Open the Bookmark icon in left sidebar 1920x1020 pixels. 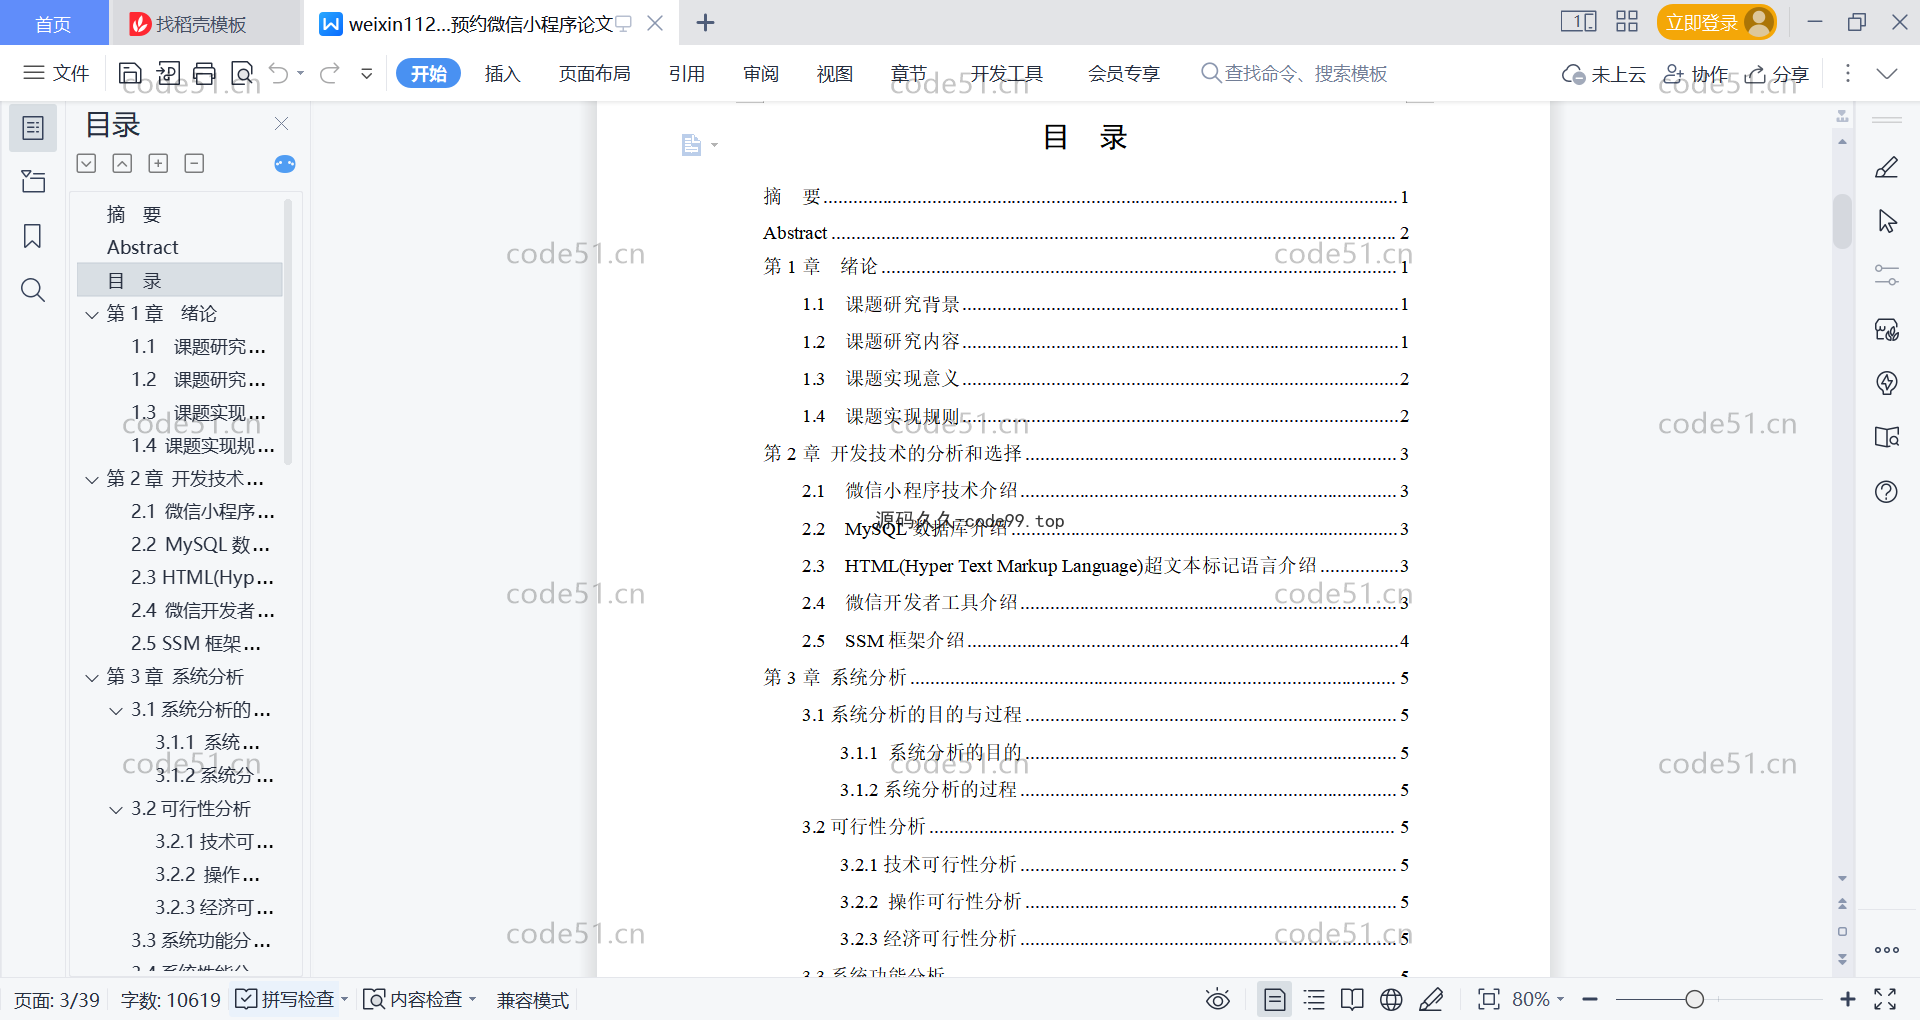tap(33, 236)
